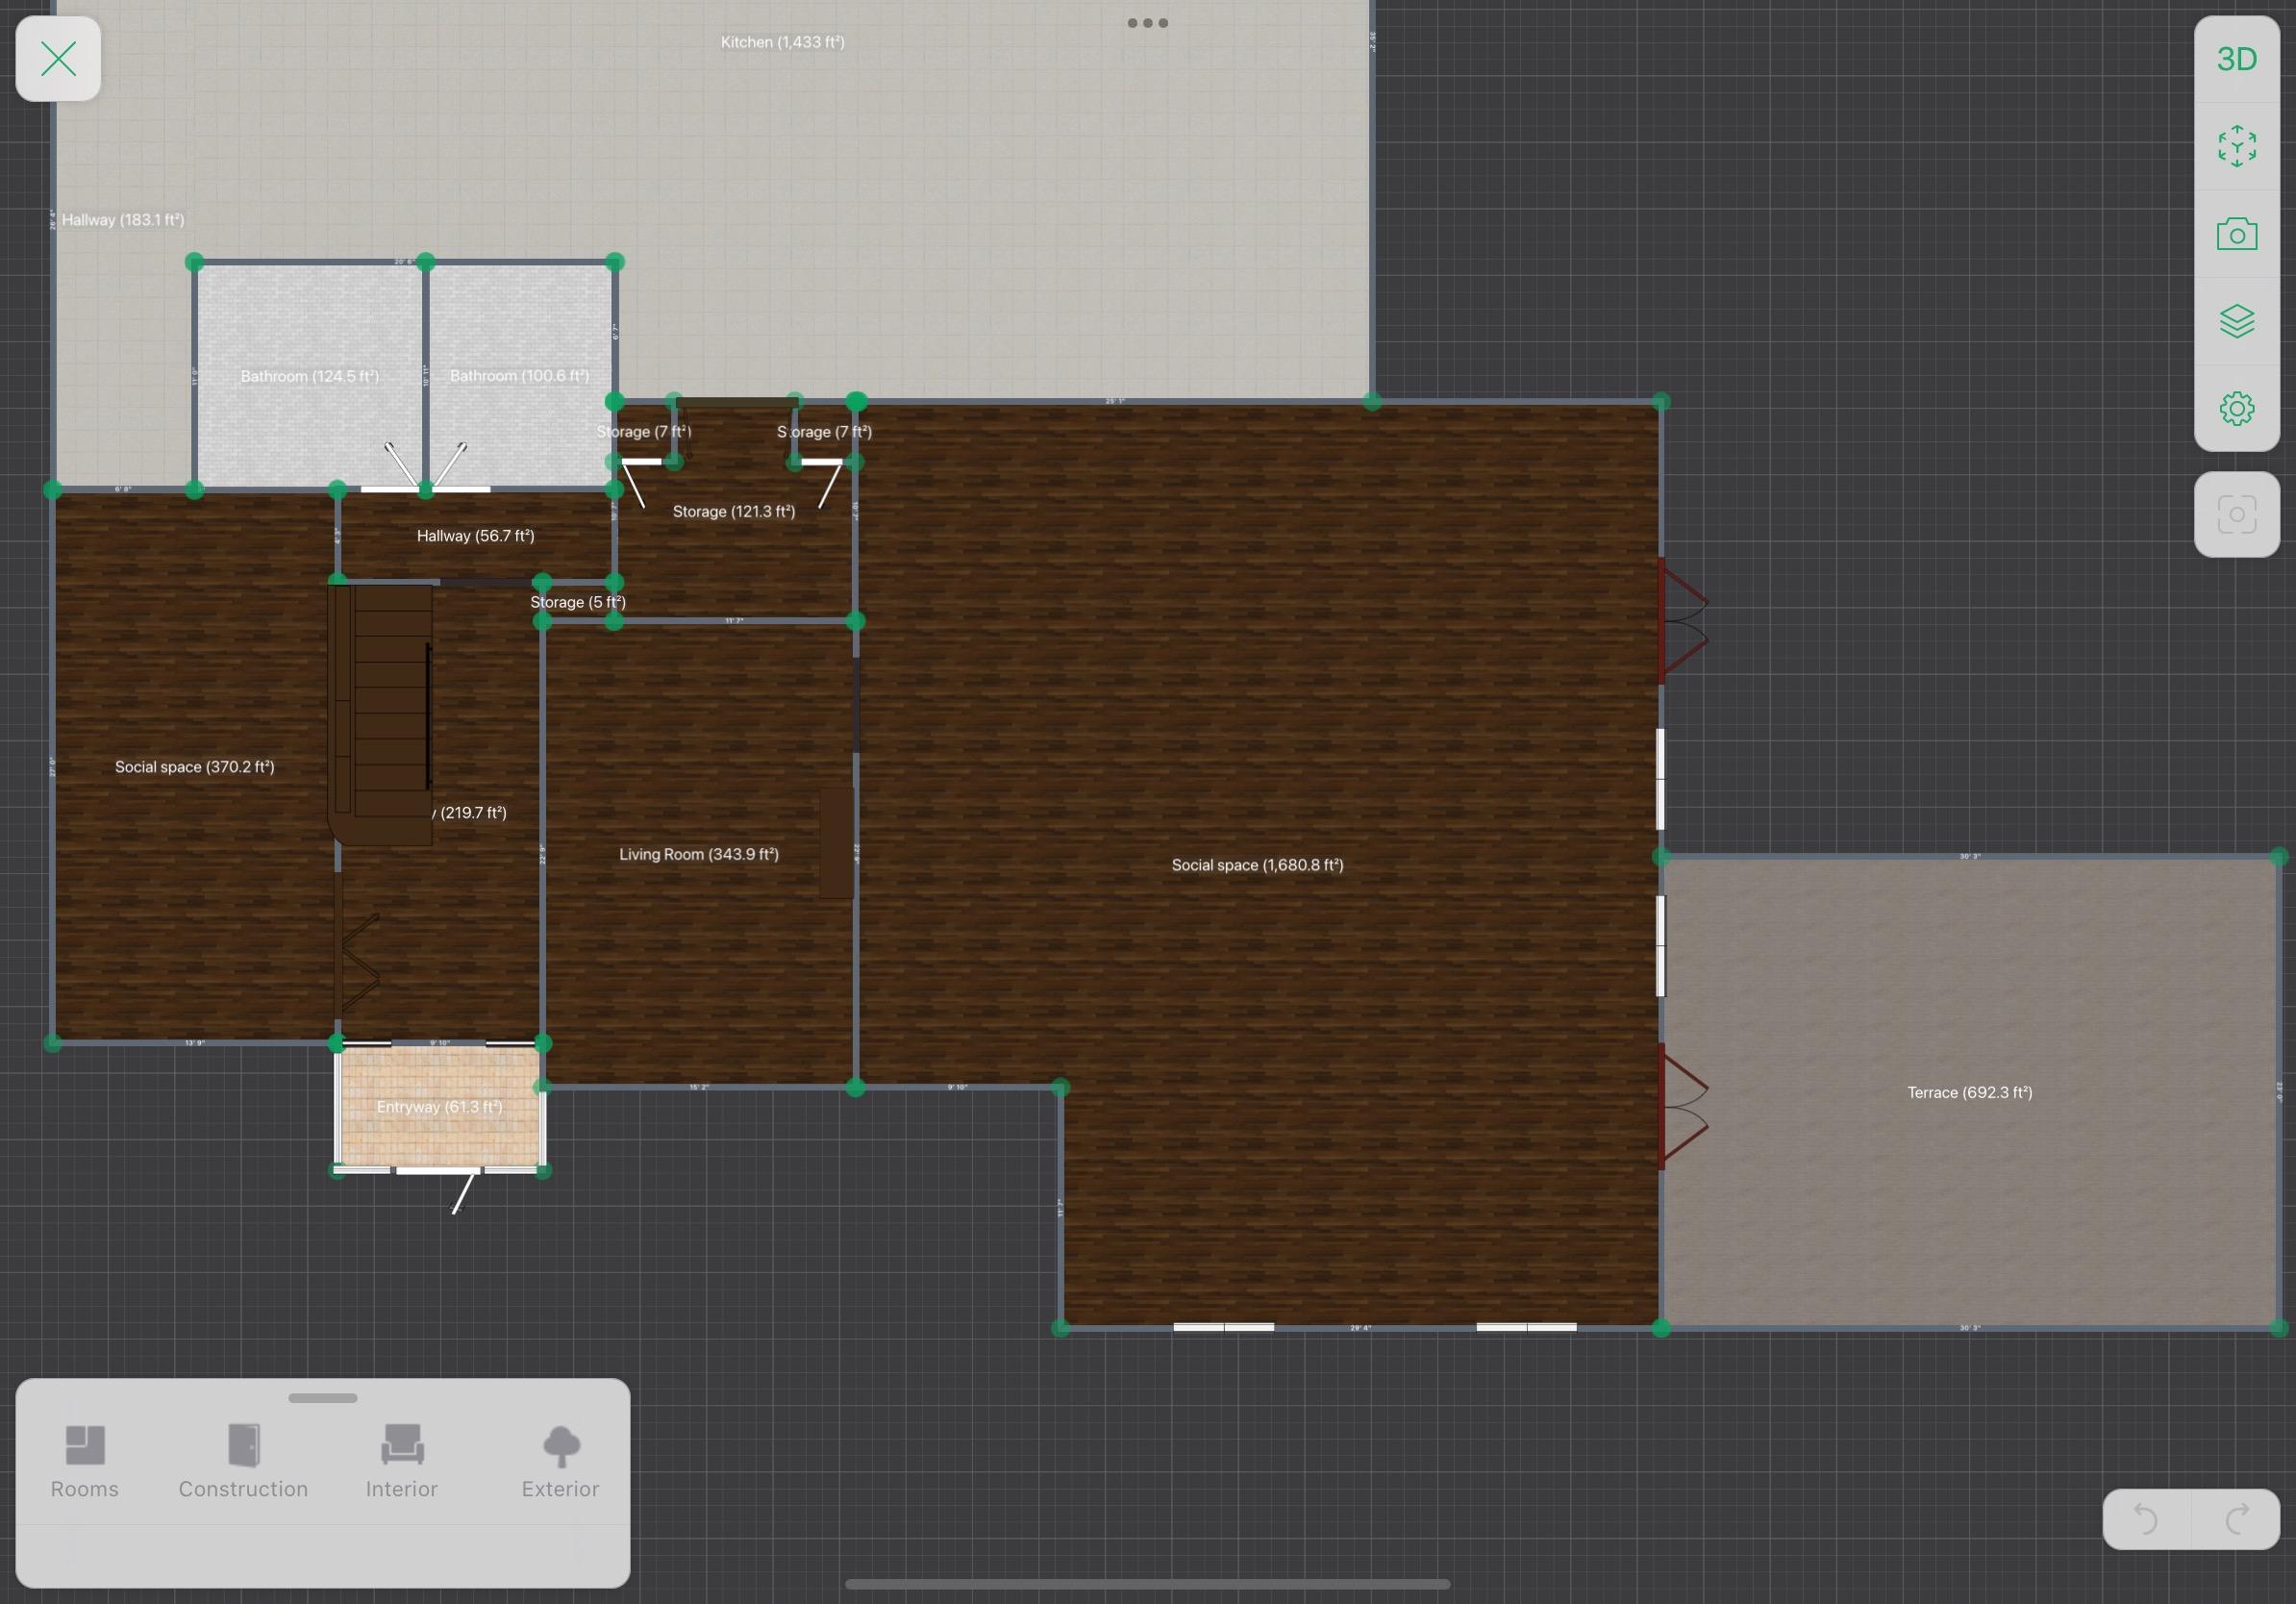
Task: Open the settings gear
Action: click(2236, 408)
